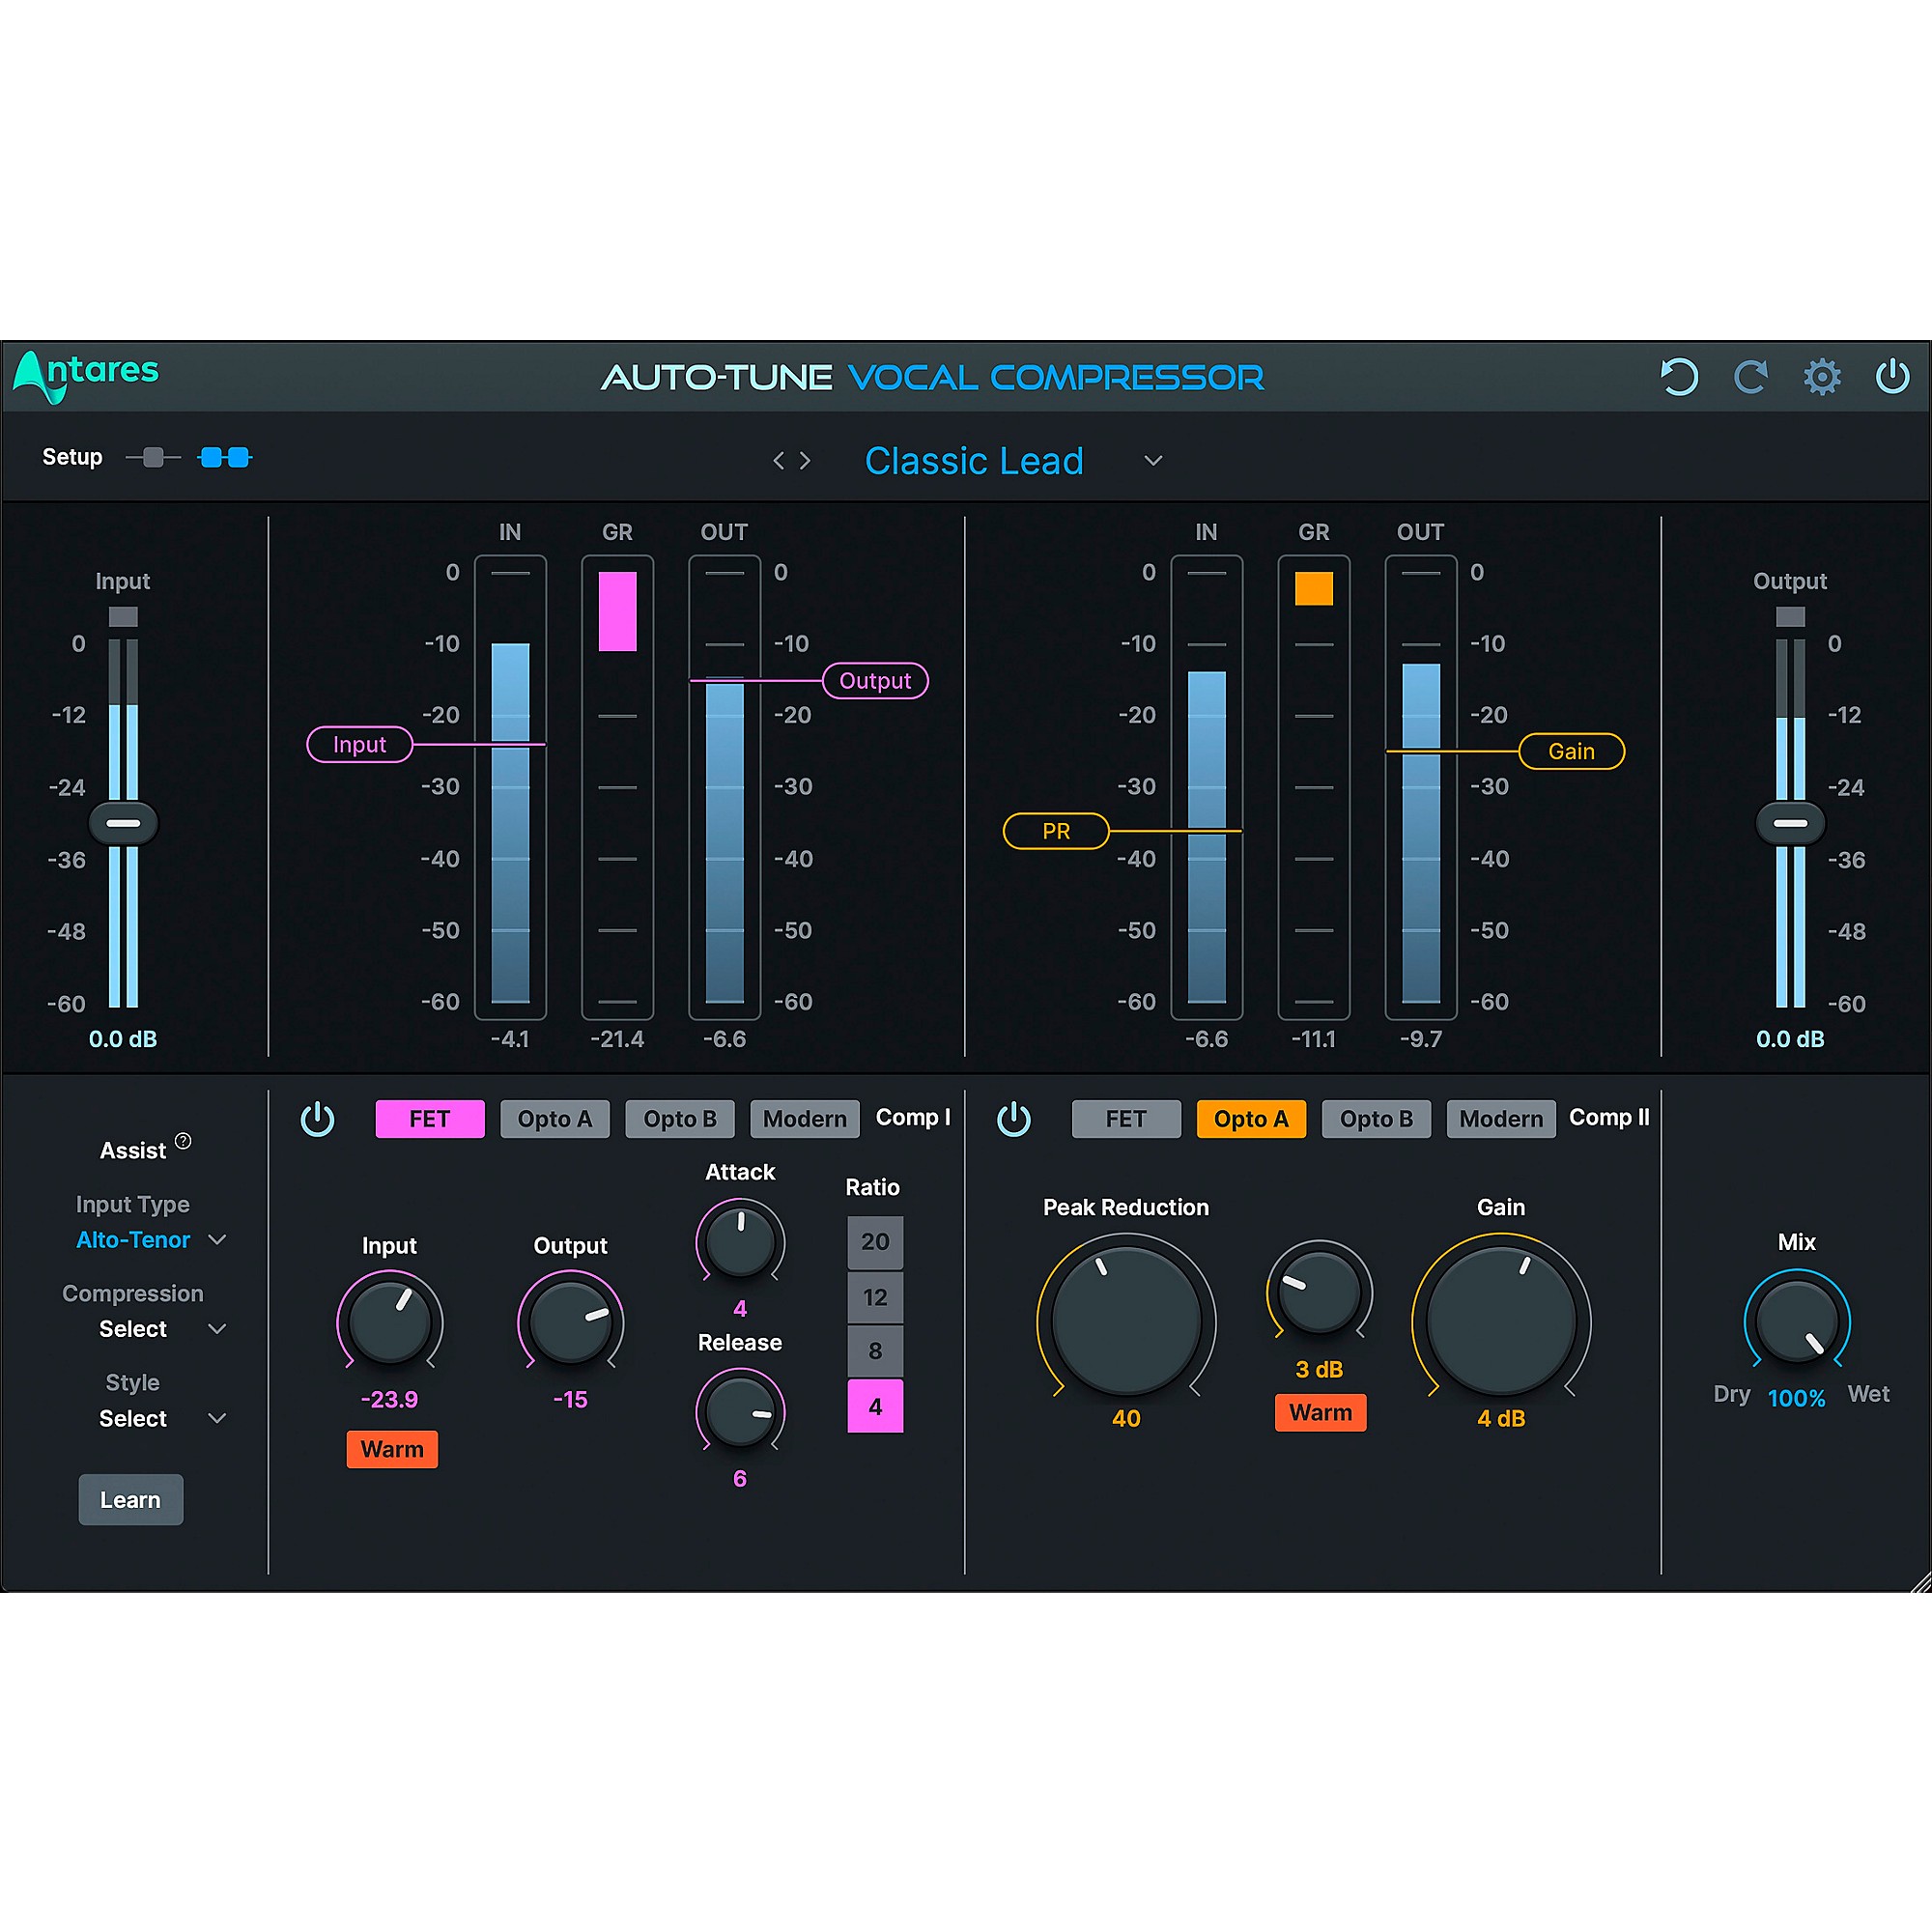Click the Antares logo
Viewport: 1932px width, 1932px height.
[x=86, y=375]
